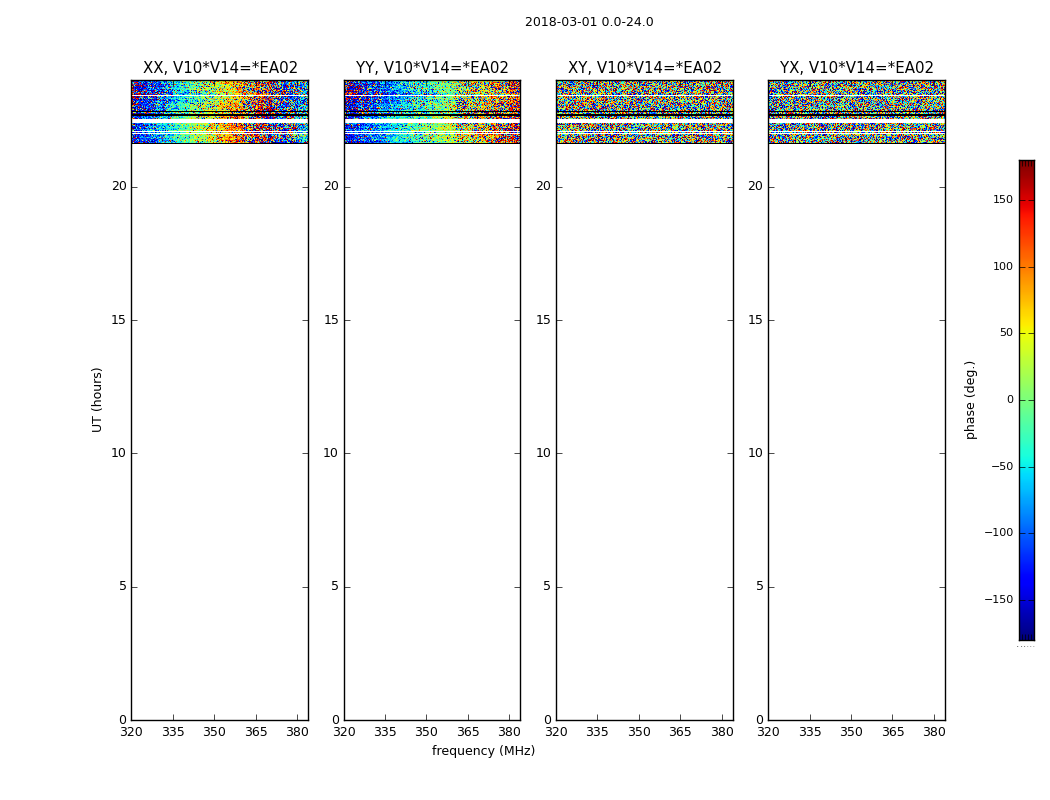Screen dimensions: 1050x800
Task: Click the colorbar tick label −100
Action: [999, 533]
